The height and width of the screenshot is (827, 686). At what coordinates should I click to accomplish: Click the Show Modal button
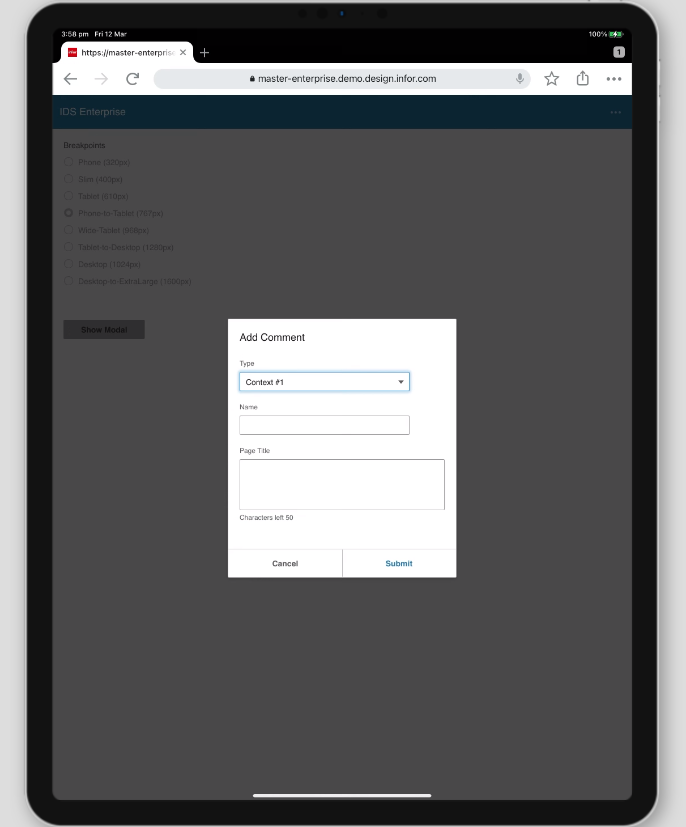click(x=104, y=330)
